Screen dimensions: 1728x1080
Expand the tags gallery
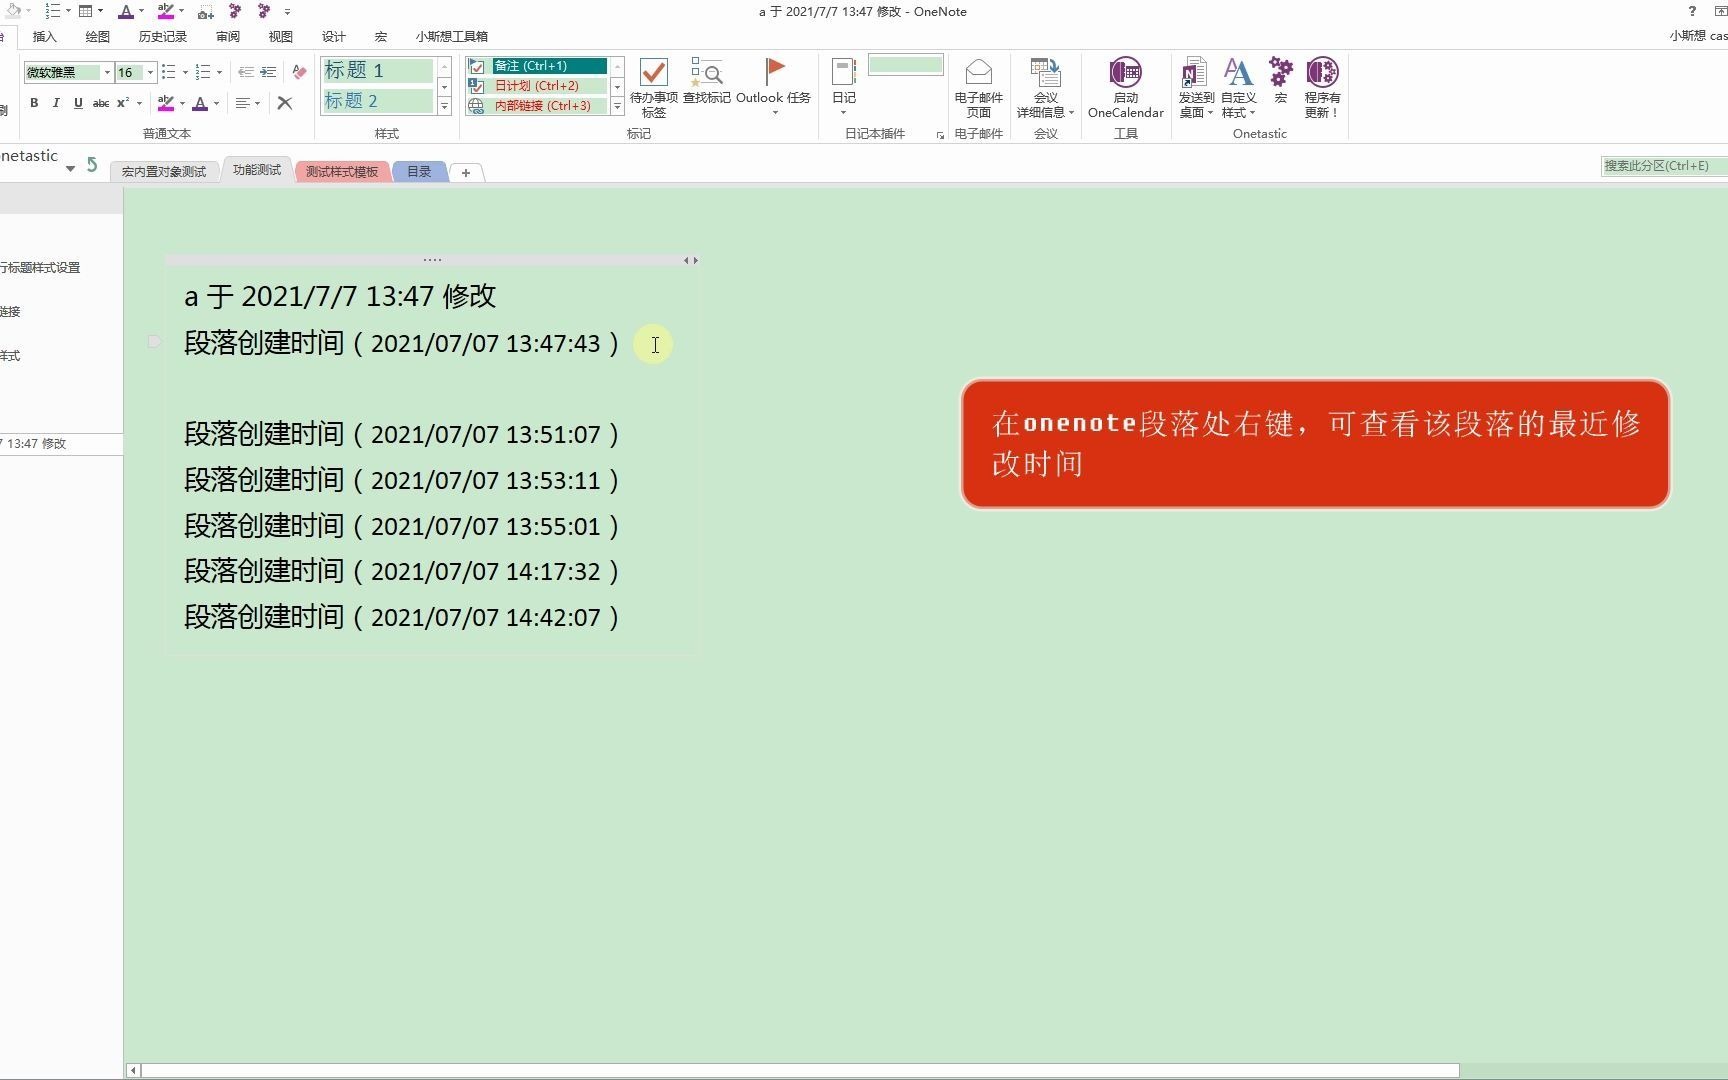[617, 106]
